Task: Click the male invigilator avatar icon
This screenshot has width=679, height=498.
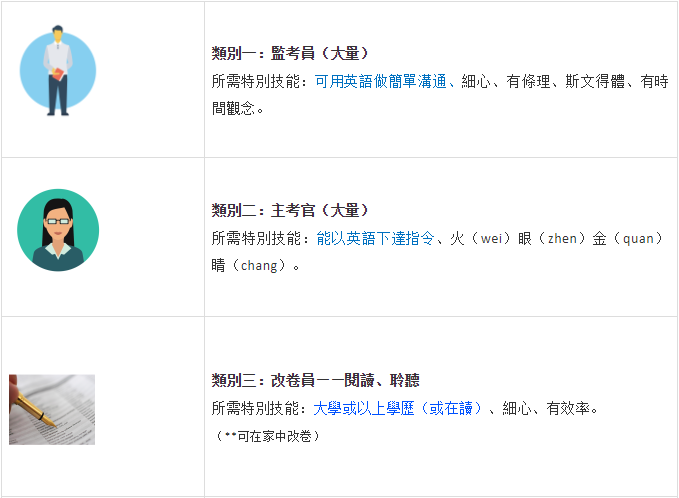Action: click(x=58, y=71)
